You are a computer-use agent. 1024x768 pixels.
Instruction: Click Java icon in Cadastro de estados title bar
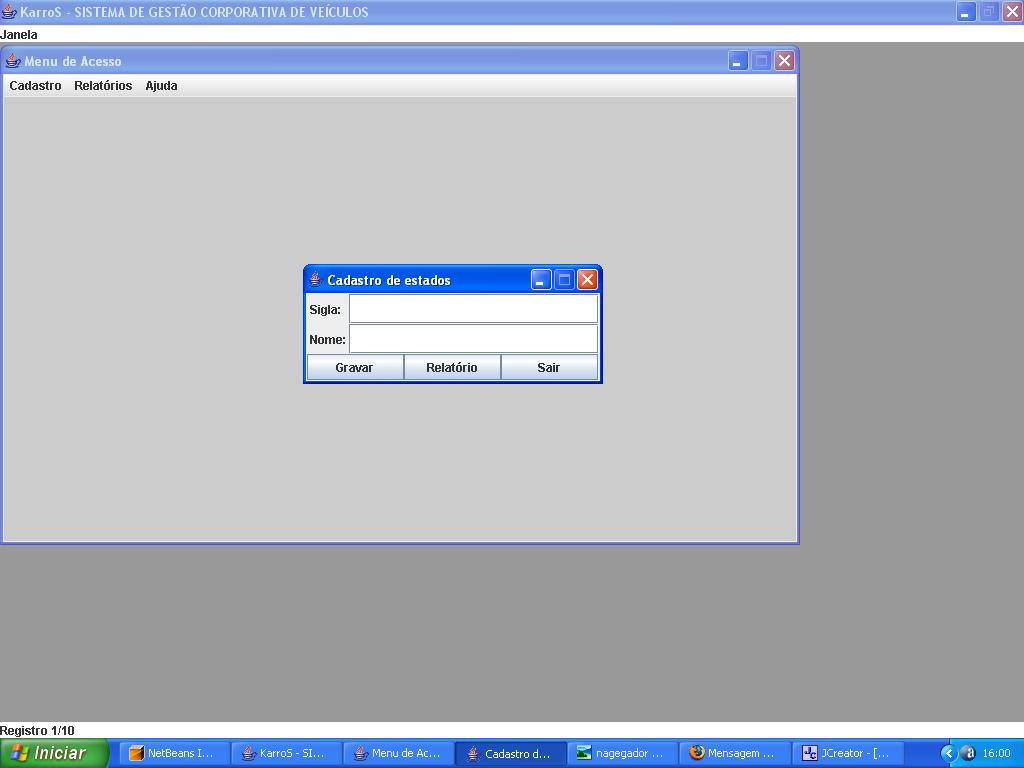coord(315,280)
